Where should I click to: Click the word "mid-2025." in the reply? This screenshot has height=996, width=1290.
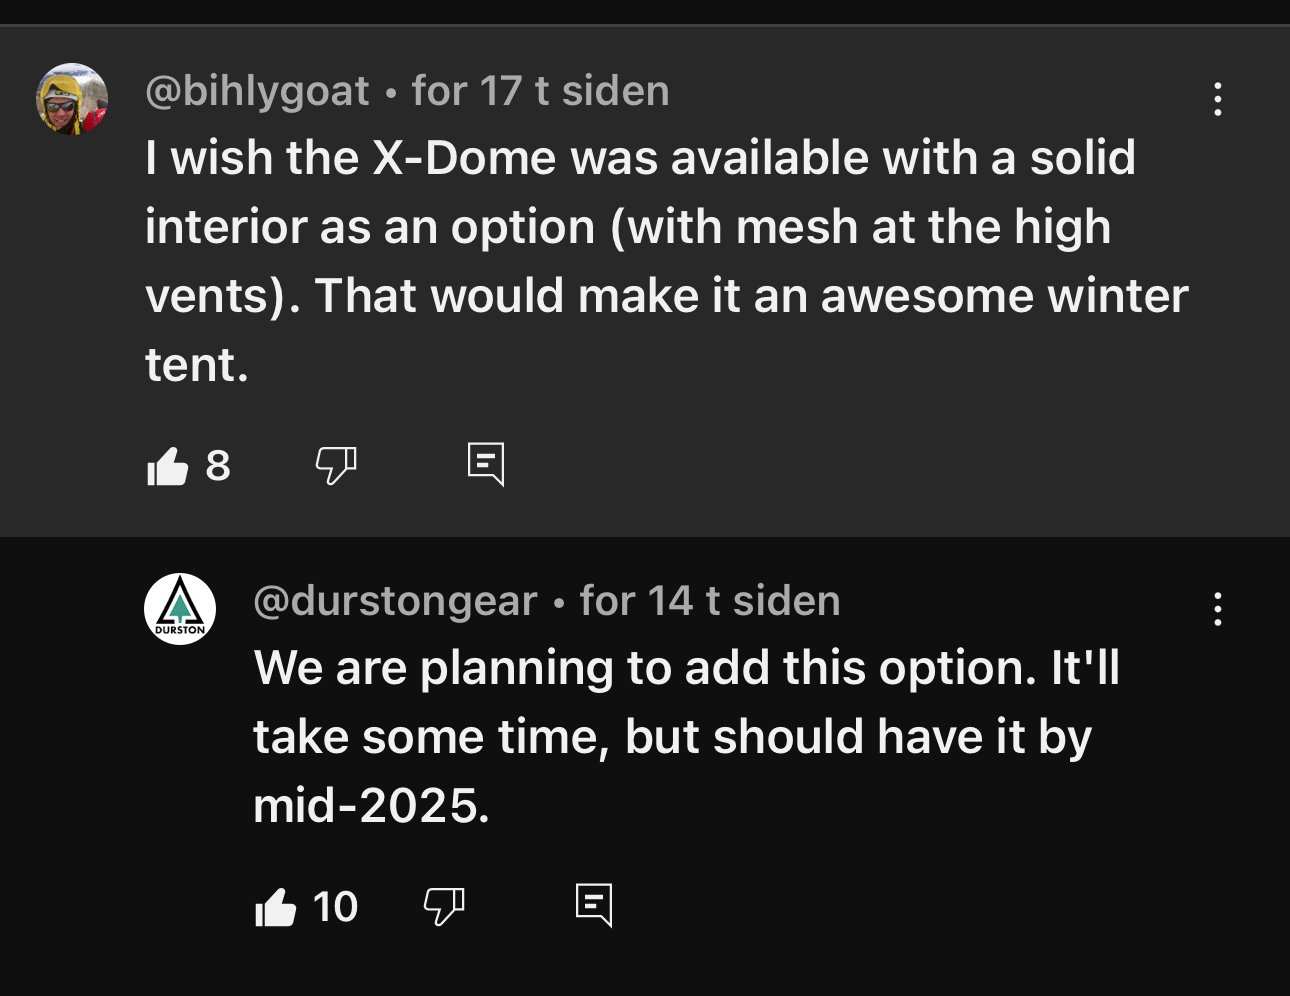point(371,806)
